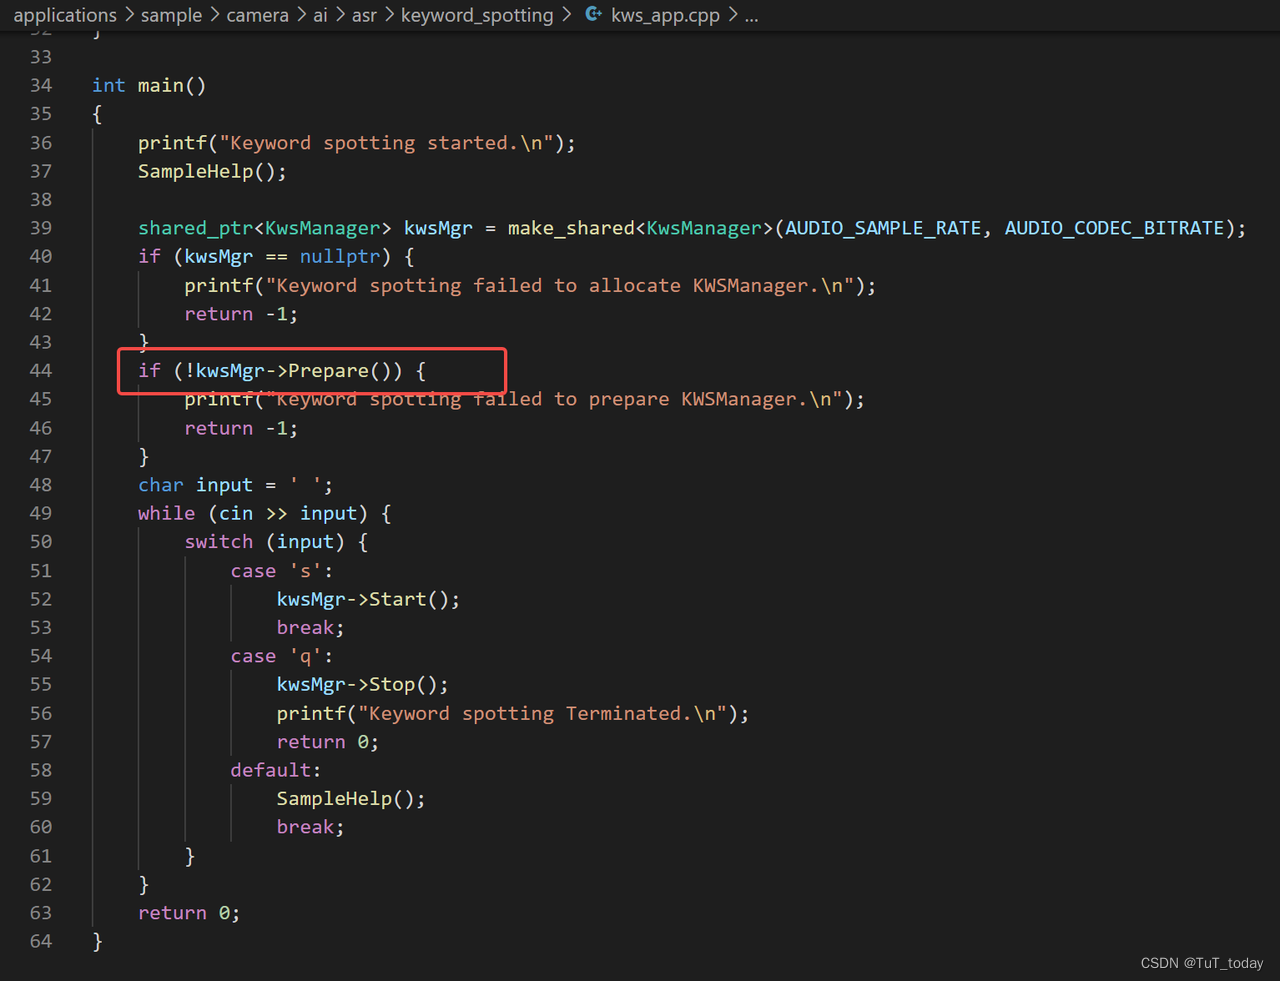Click the 'ai' breadcrumb folder
Screen dimensions: 1280x981
pyautogui.click(x=320, y=15)
